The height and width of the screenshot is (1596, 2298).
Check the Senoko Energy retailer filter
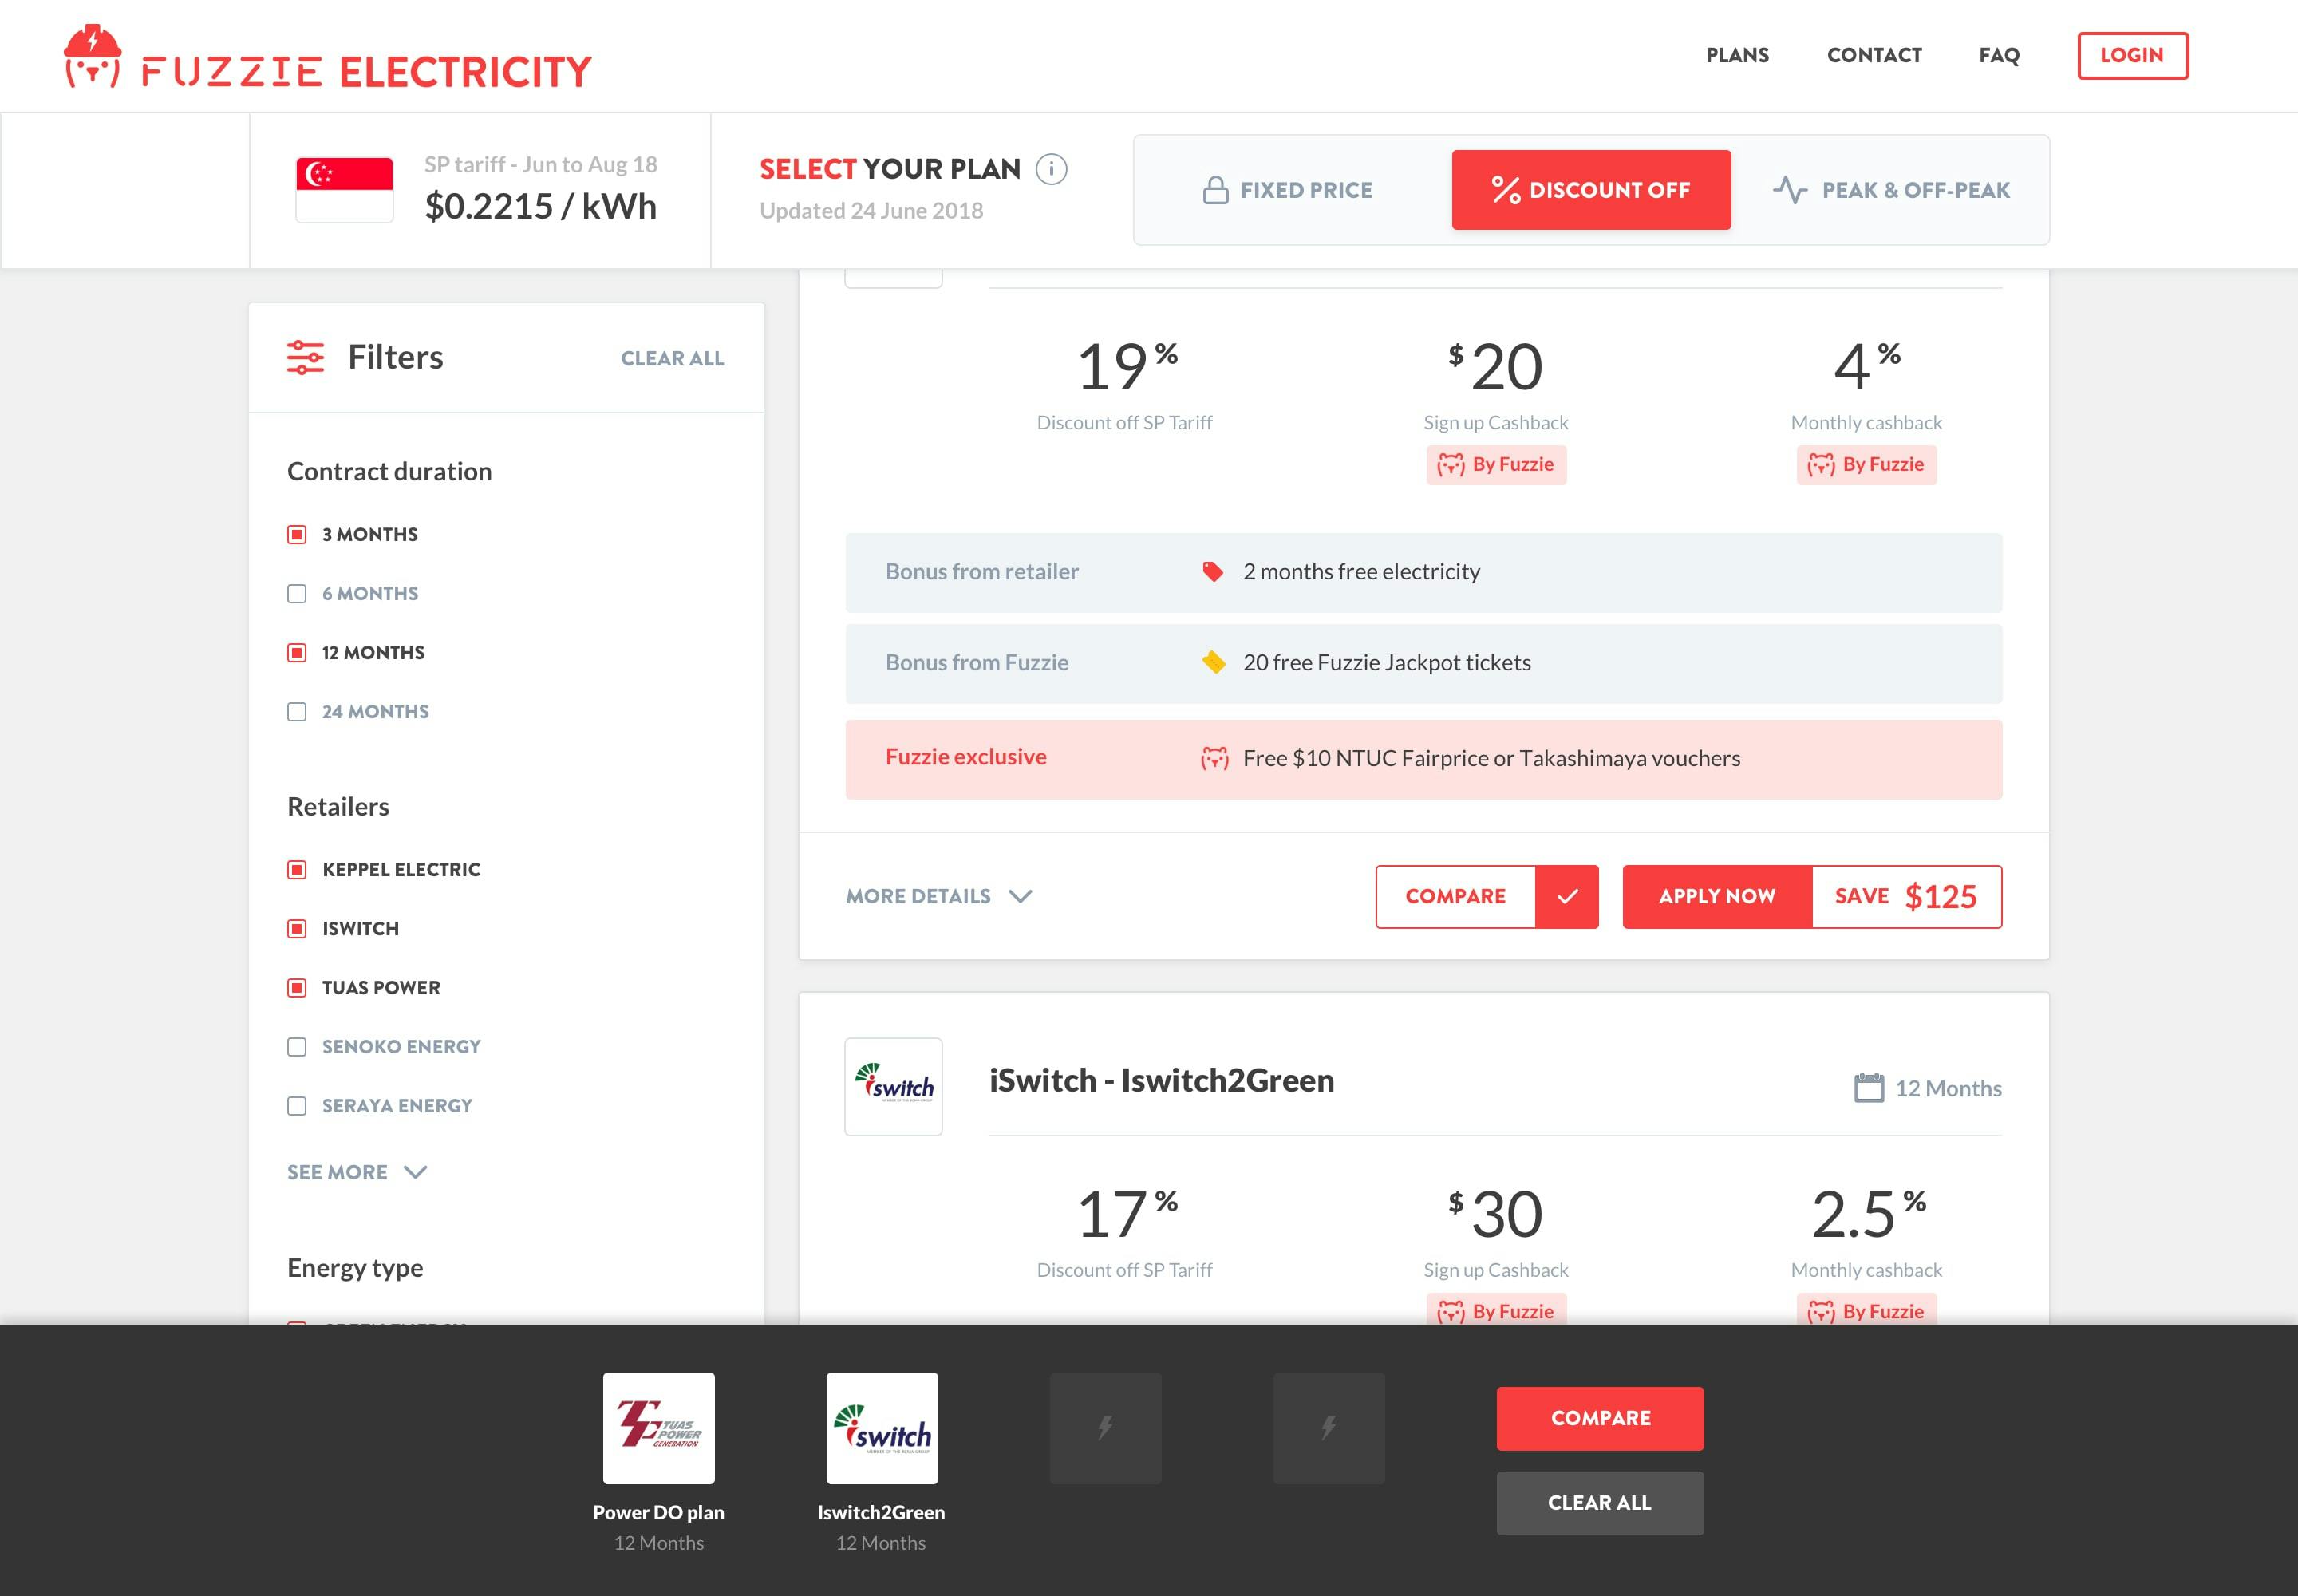coord(297,1046)
